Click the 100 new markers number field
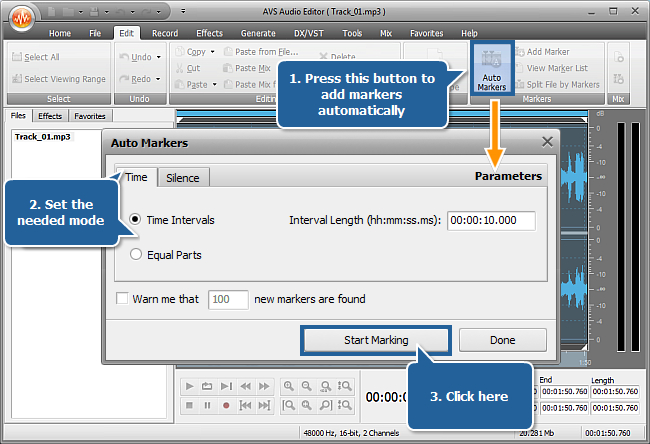This screenshot has height=444, width=650. pyautogui.click(x=228, y=299)
